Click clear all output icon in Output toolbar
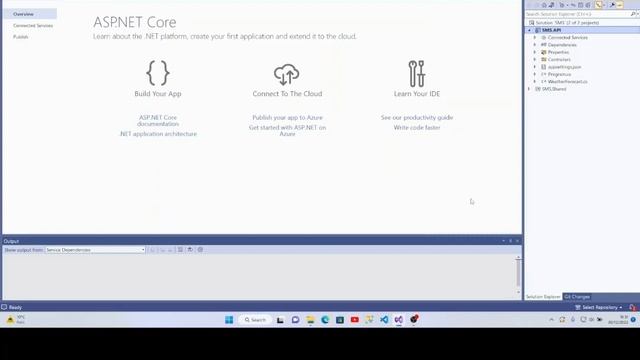 pyautogui.click(x=180, y=250)
